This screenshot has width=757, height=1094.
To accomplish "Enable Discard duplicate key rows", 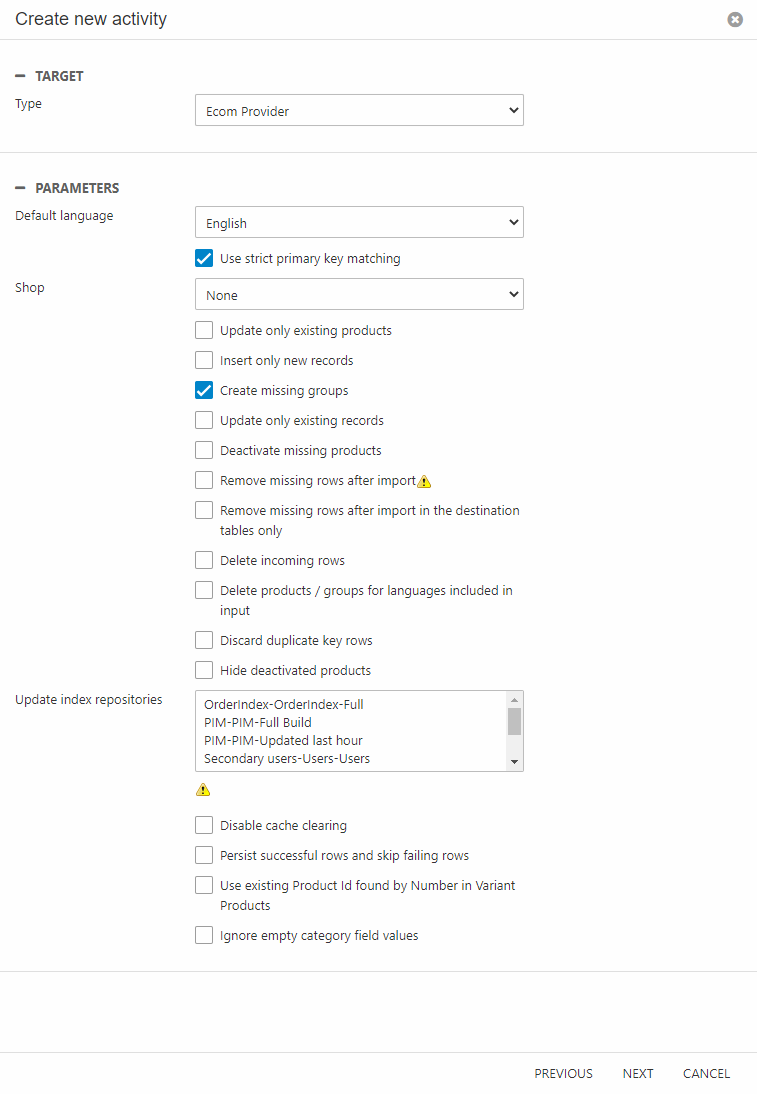I will click(x=204, y=641).
